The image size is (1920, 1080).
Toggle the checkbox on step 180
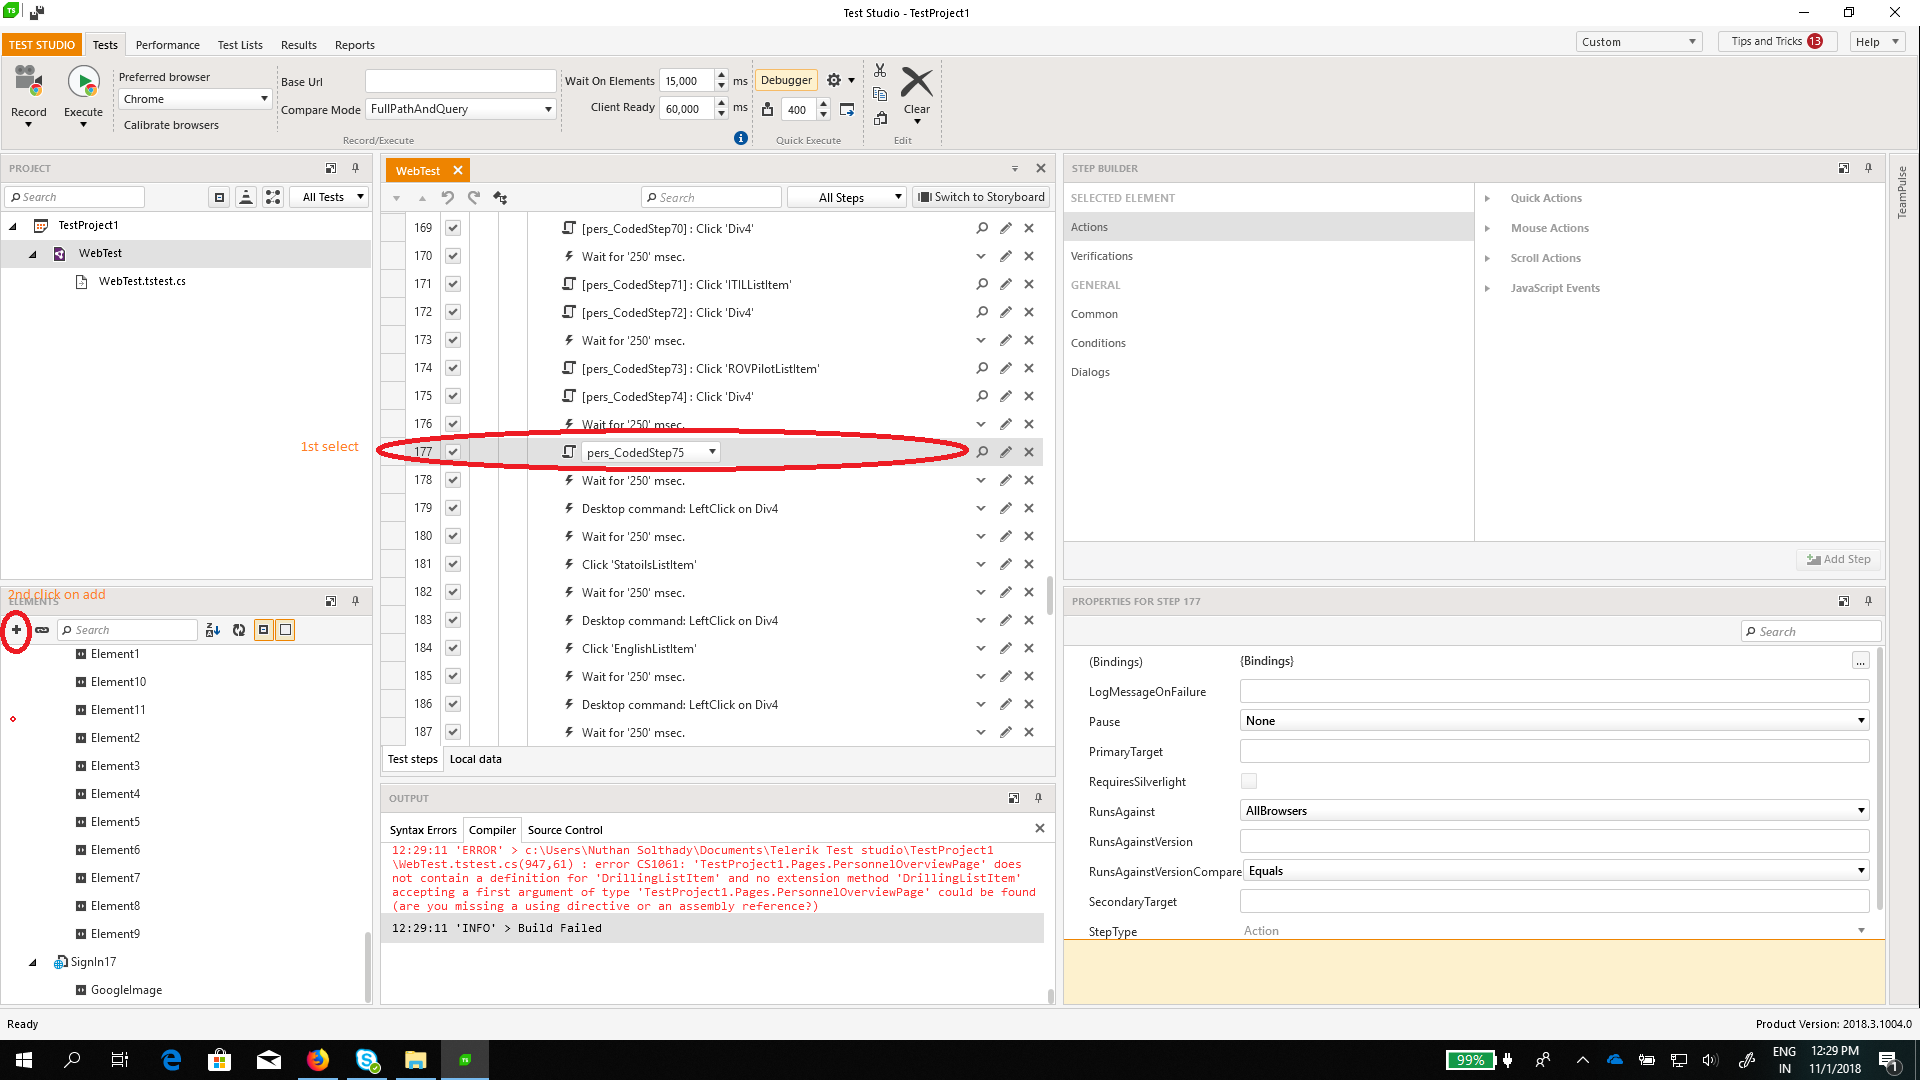click(453, 537)
